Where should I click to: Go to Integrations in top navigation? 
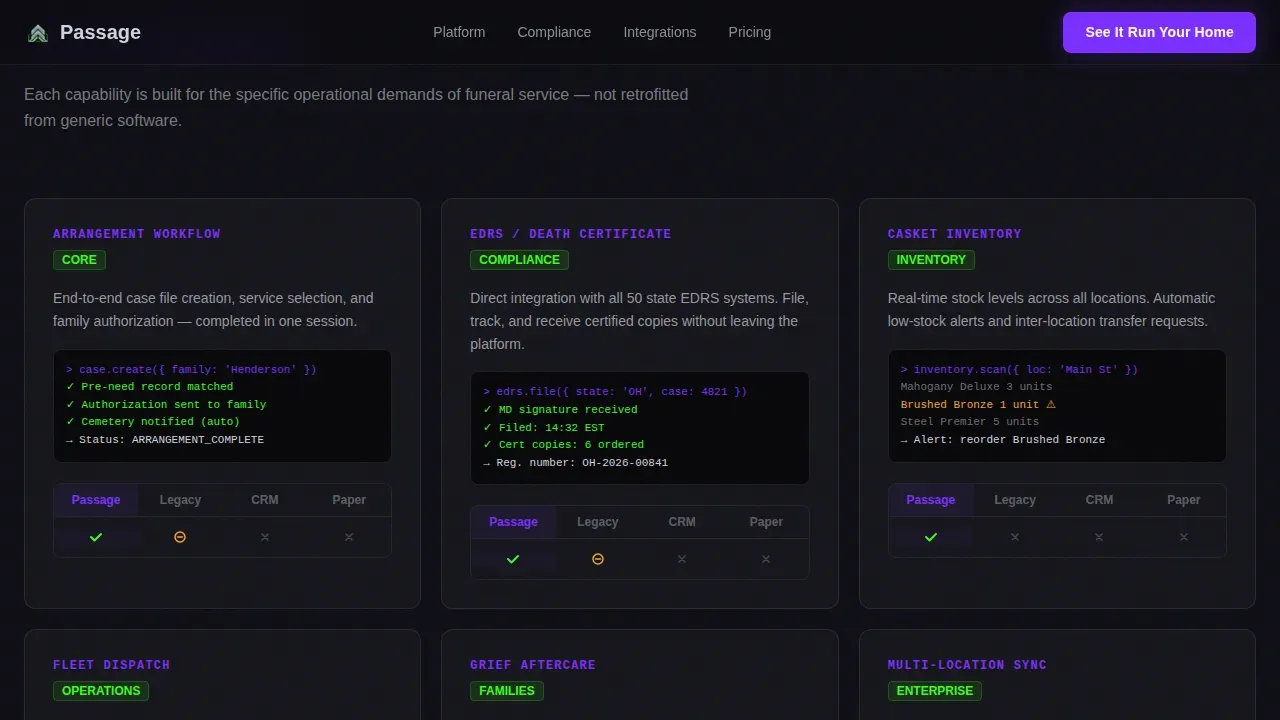click(660, 32)
